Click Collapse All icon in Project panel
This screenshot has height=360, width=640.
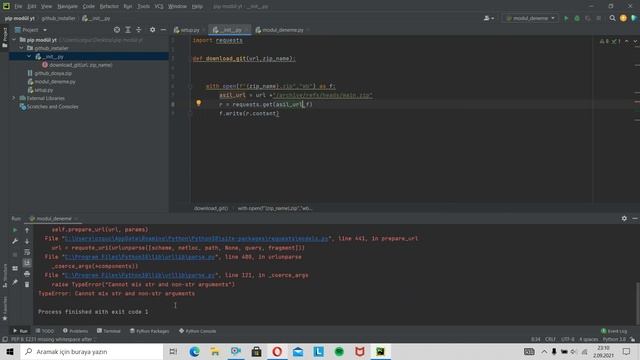coord(139,30)
